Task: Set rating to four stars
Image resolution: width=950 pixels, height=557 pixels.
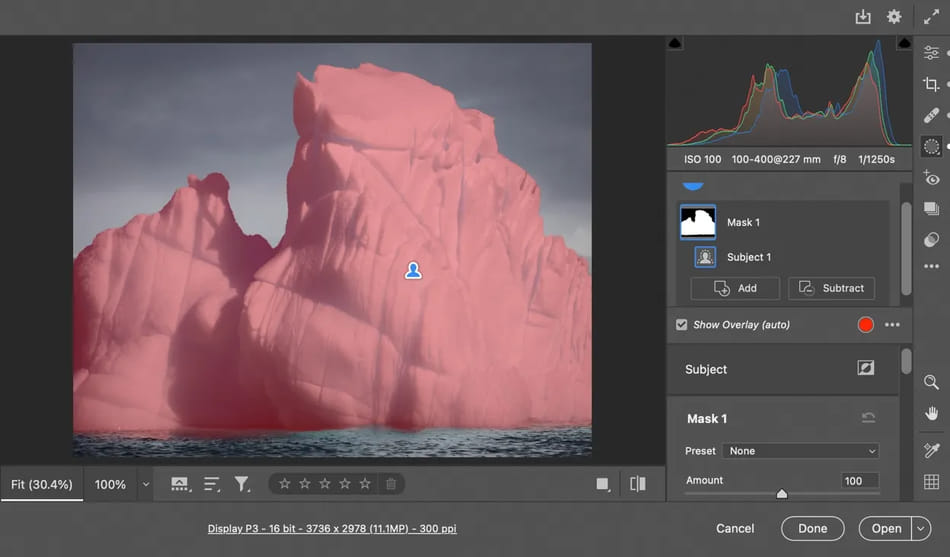Action: (345, 484)
